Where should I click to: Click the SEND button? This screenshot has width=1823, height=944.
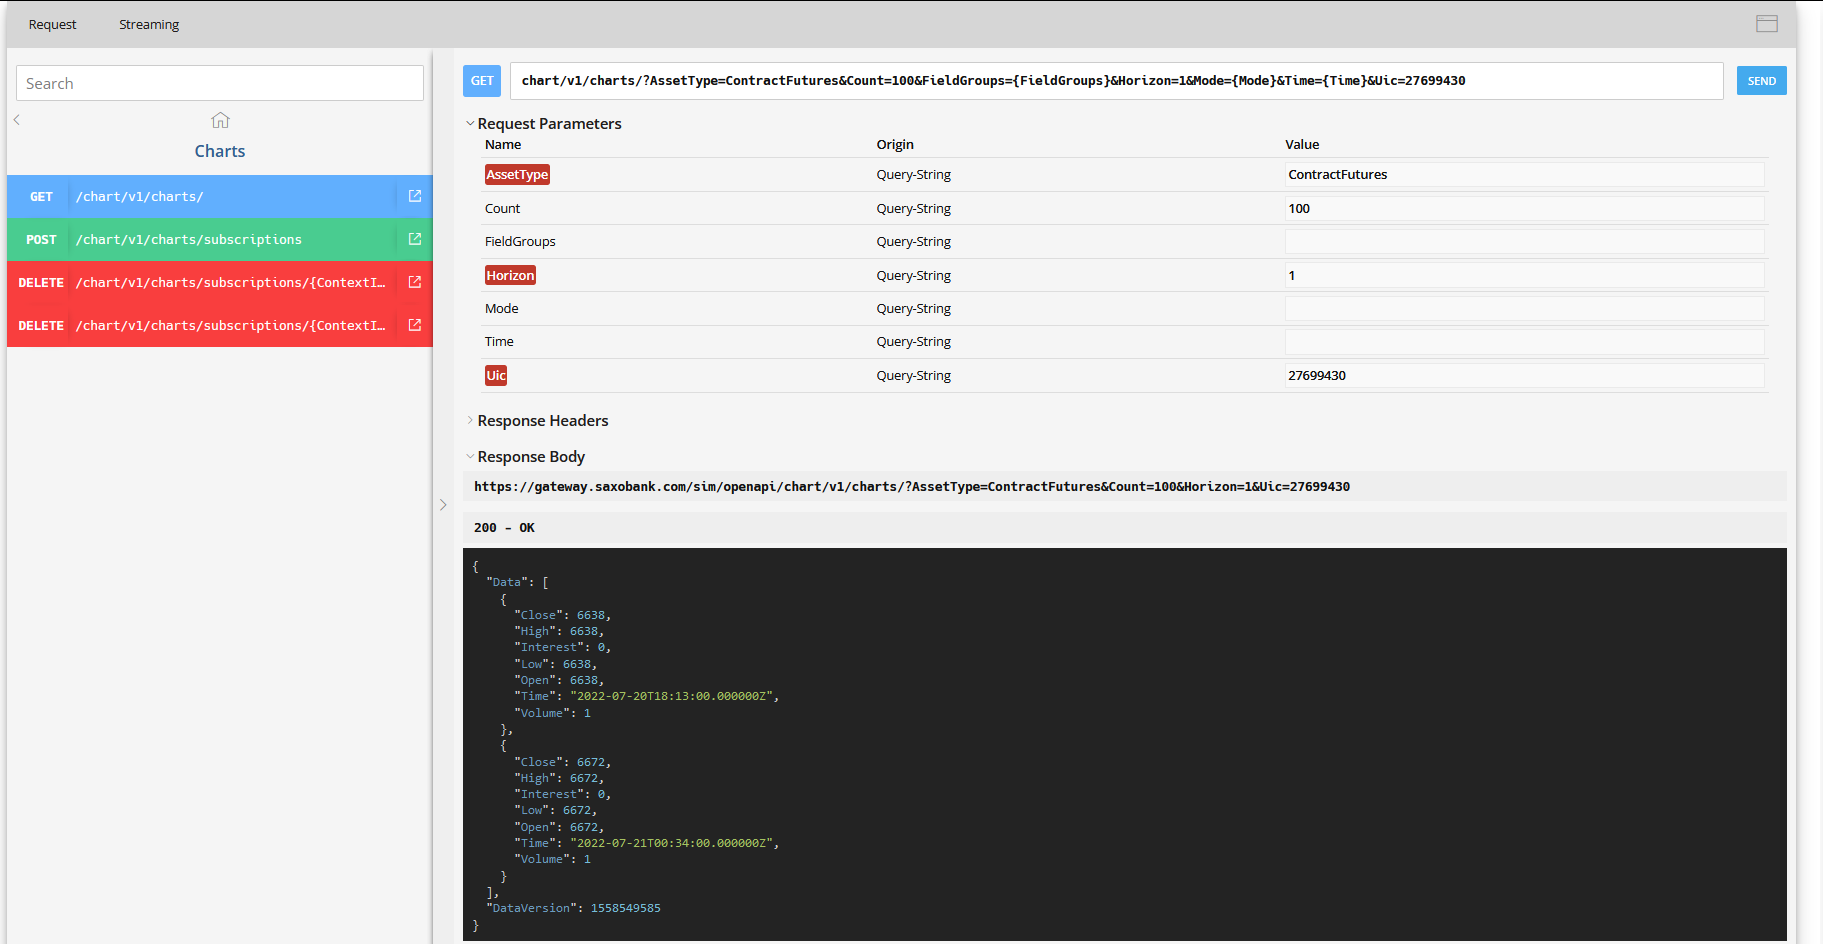point(1761,81)
